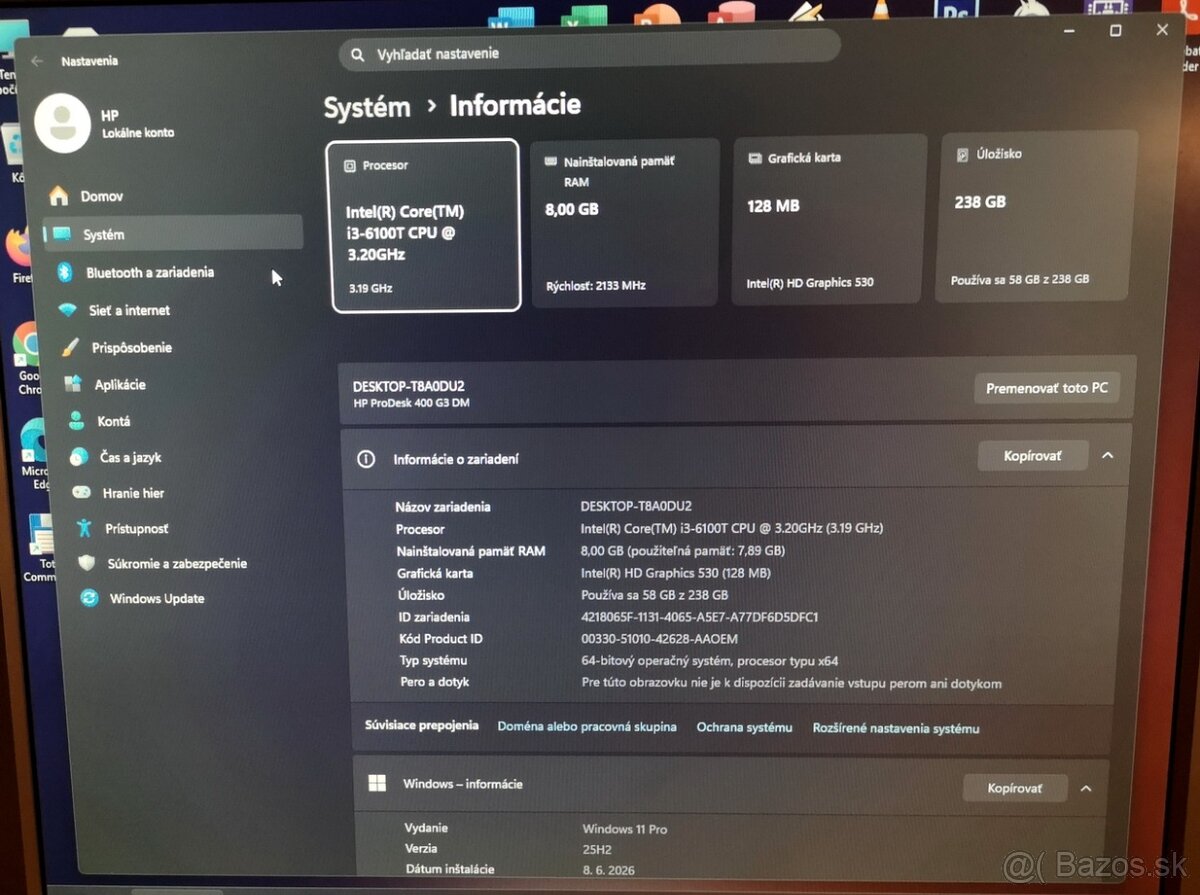Click the magnifier icon in the search box

tap(357, 54)
